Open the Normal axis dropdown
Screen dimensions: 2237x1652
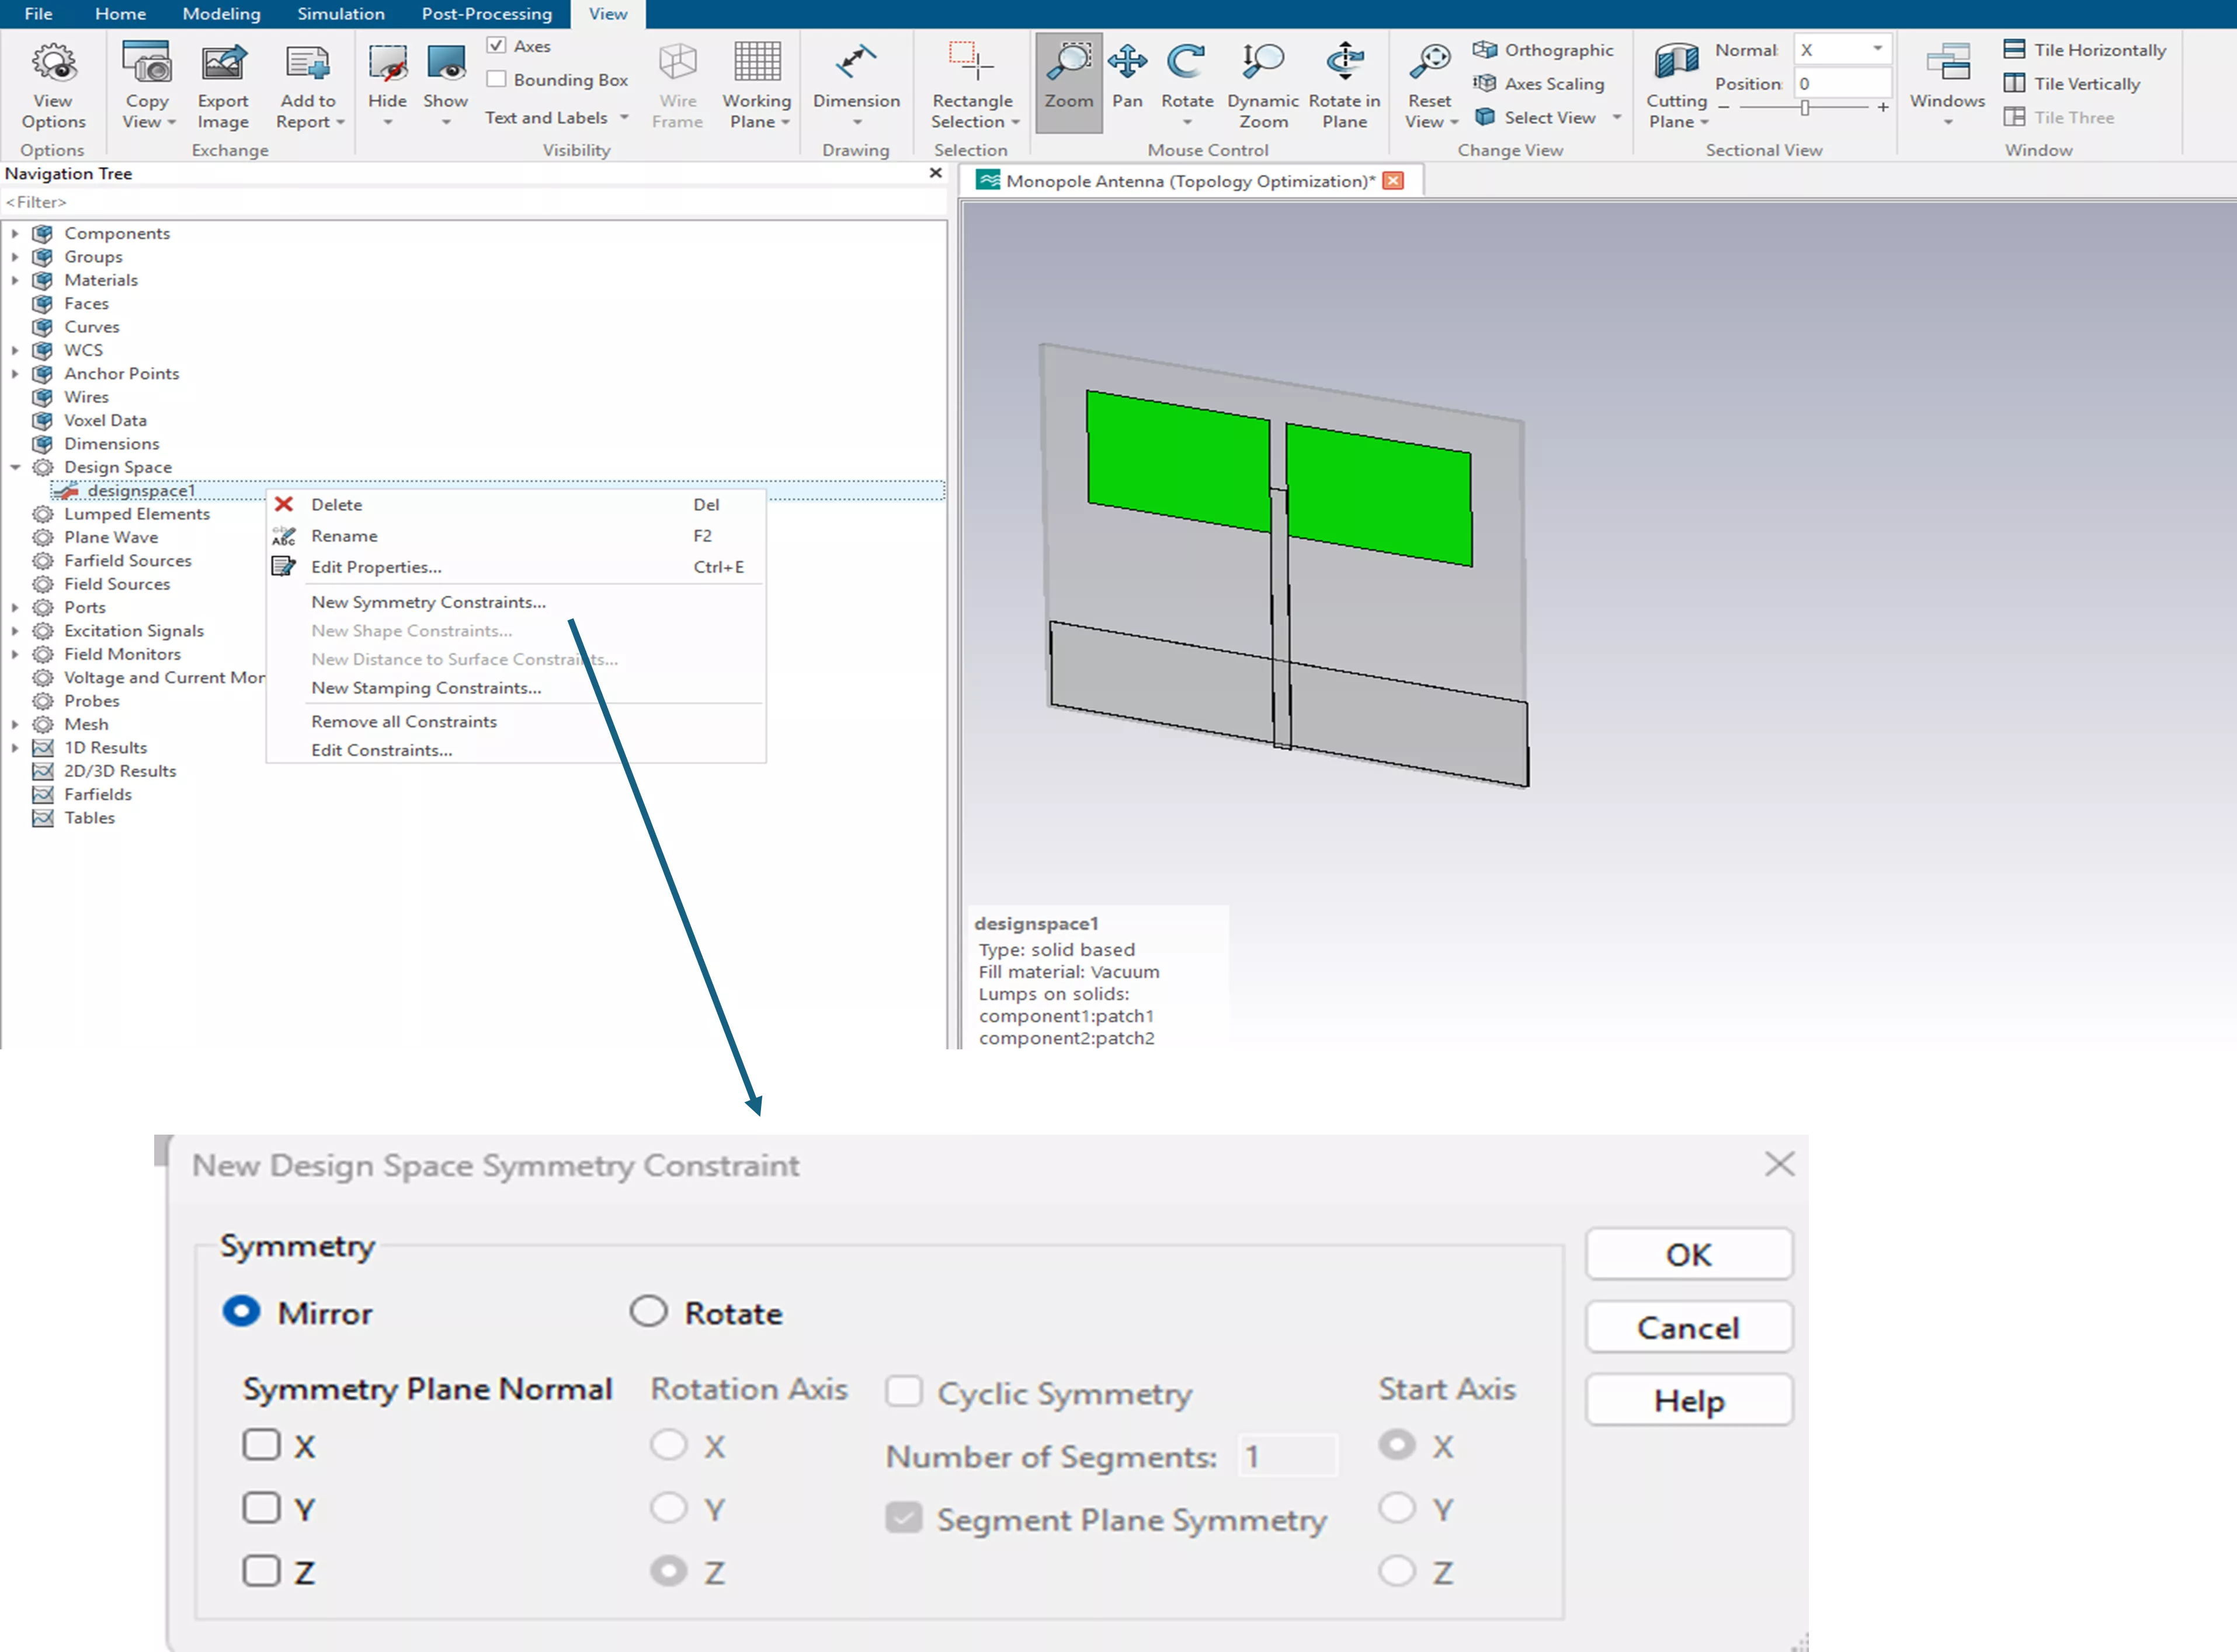[x=1876, y=49]
